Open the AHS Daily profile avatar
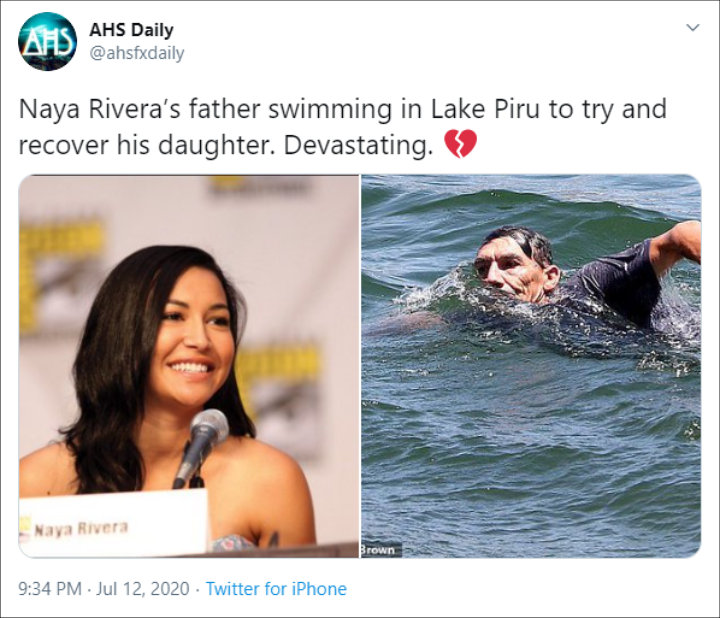Viewport: 720px width, 618px height. click(x=47, y=42)
